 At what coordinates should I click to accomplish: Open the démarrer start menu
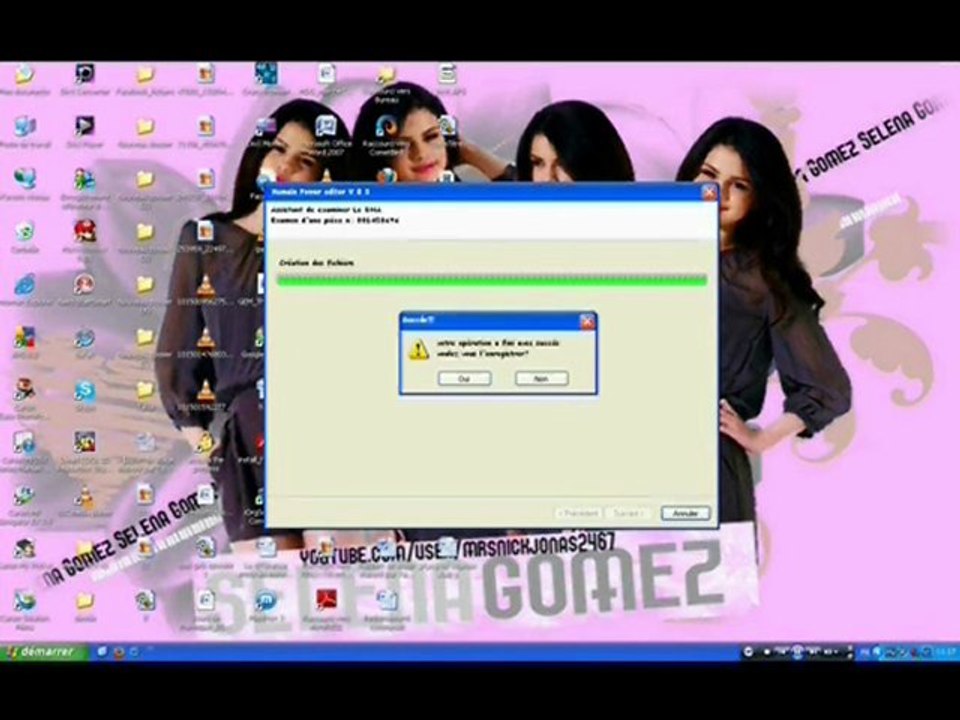pyautogui.click(x=43, y=652)
